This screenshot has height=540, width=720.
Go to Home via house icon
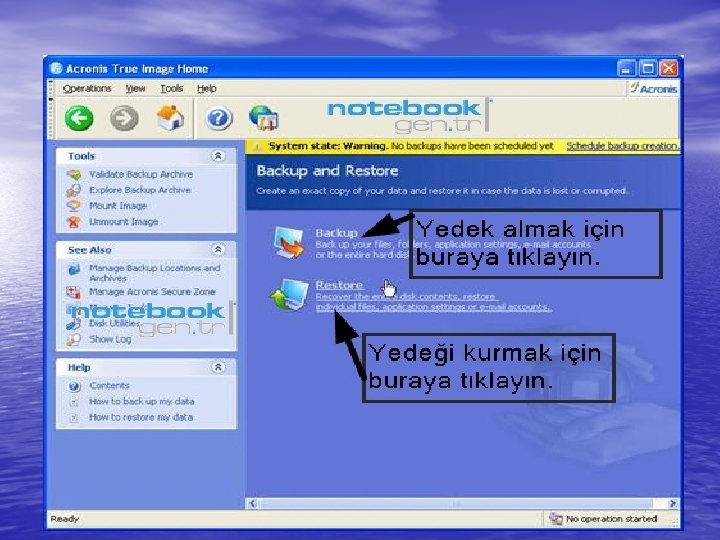pyautogui.click(x=170, y=118)
